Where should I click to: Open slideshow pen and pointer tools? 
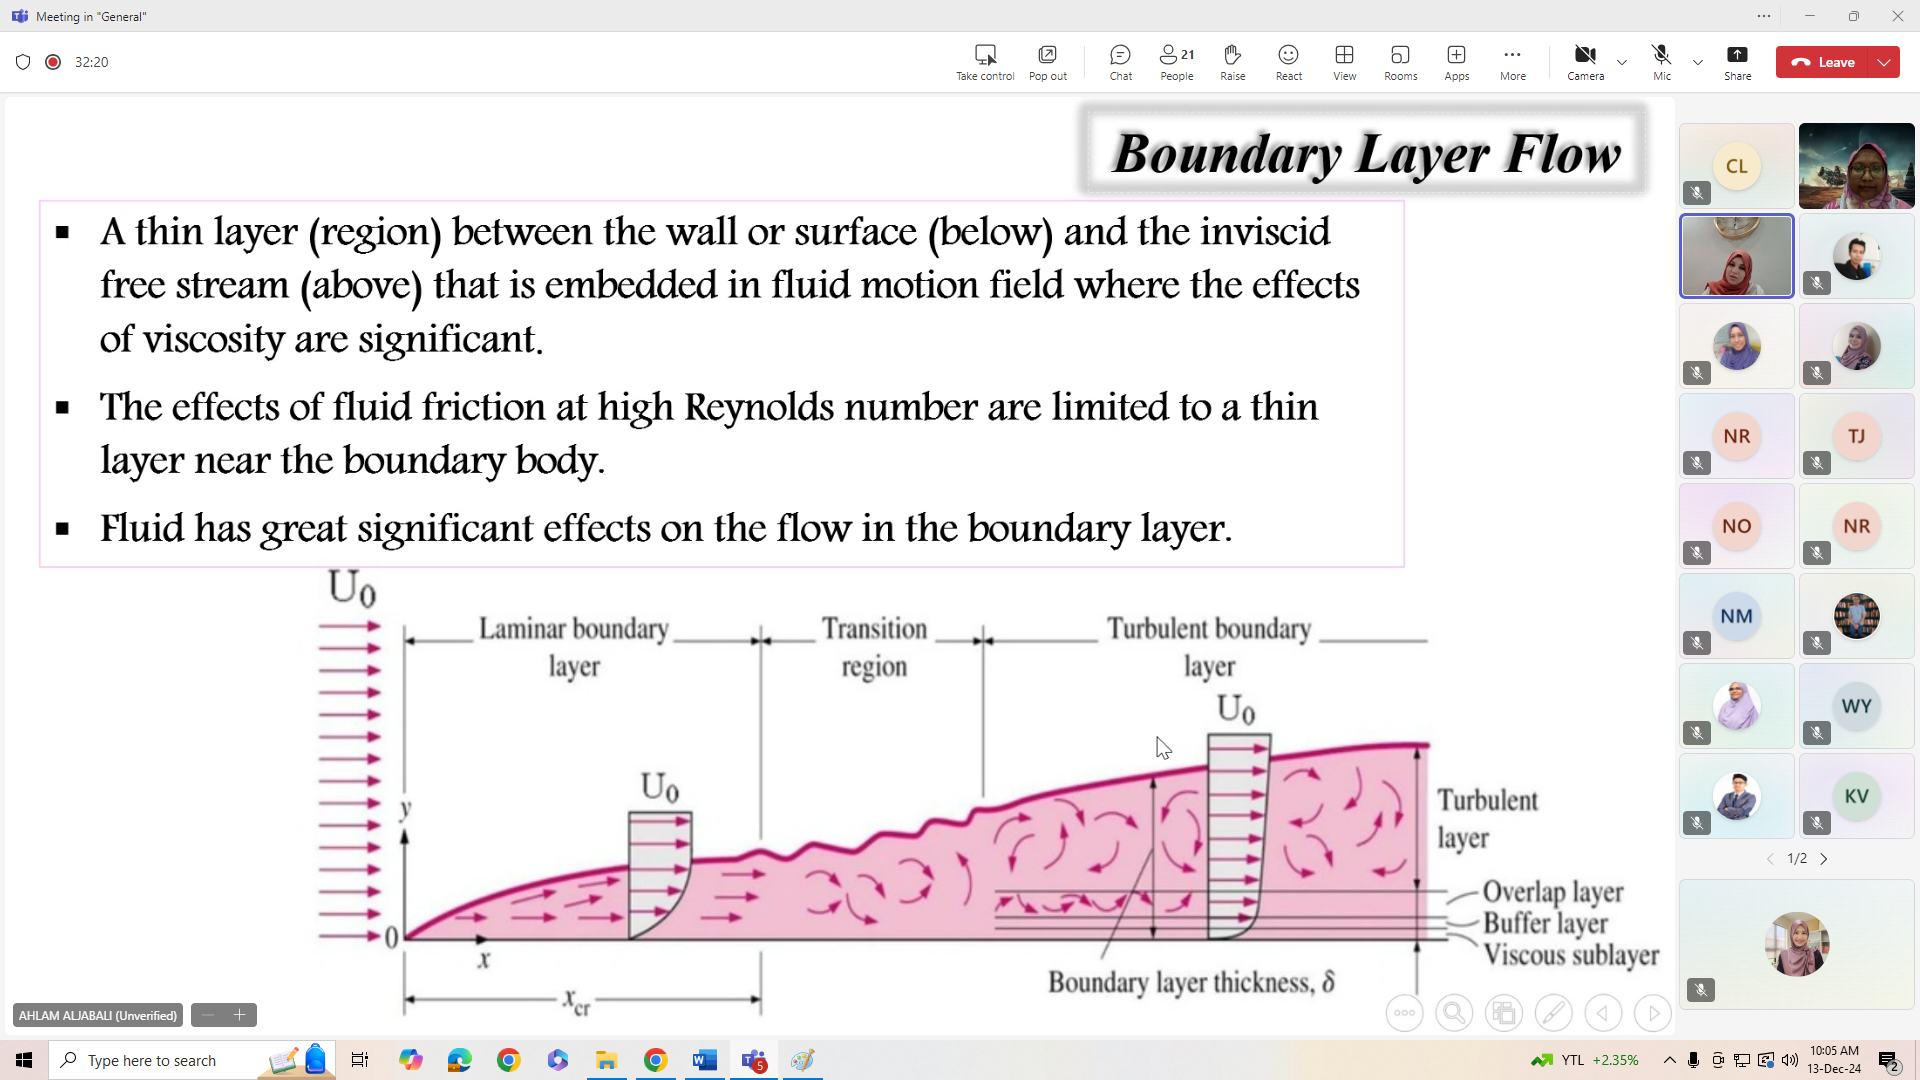coord(1554,1013)
